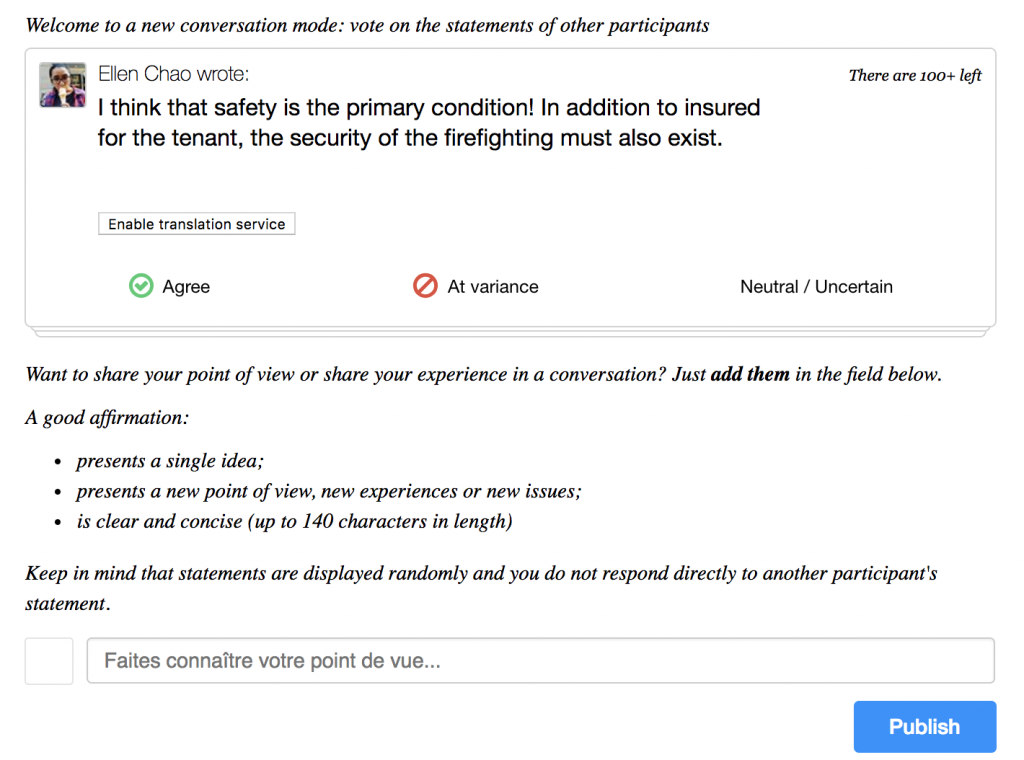This screenshot has width=1024, height=760.
Task: Enable translation service button
Action: [196, 224]
